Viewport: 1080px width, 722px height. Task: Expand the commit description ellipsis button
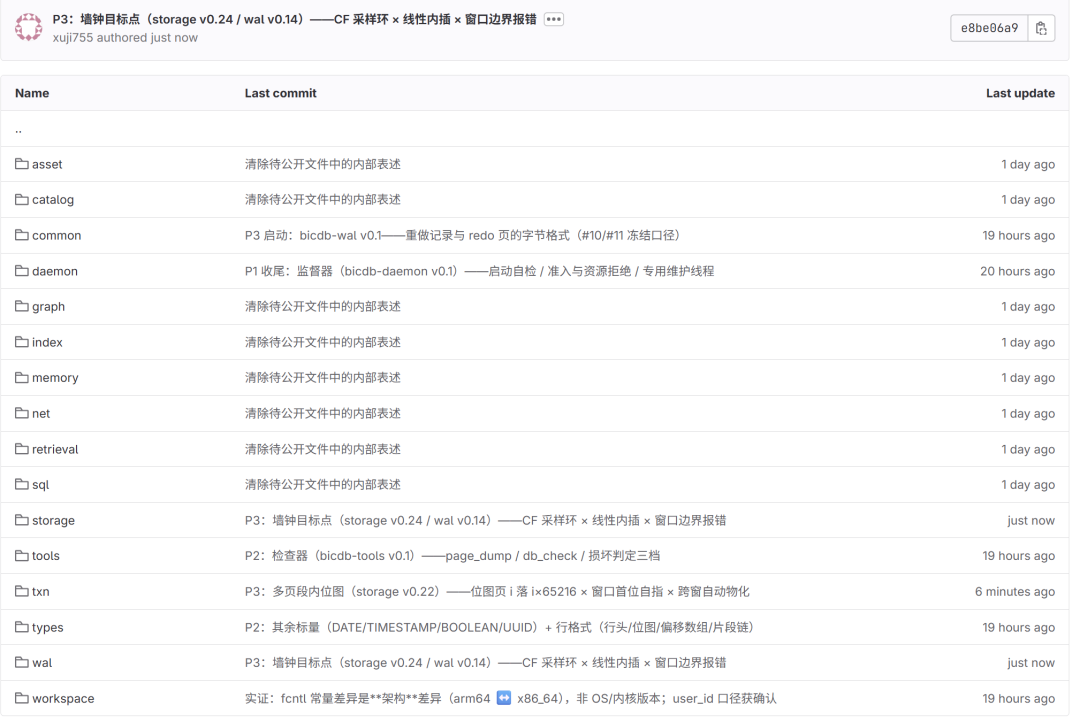click(x=553, y=19)
